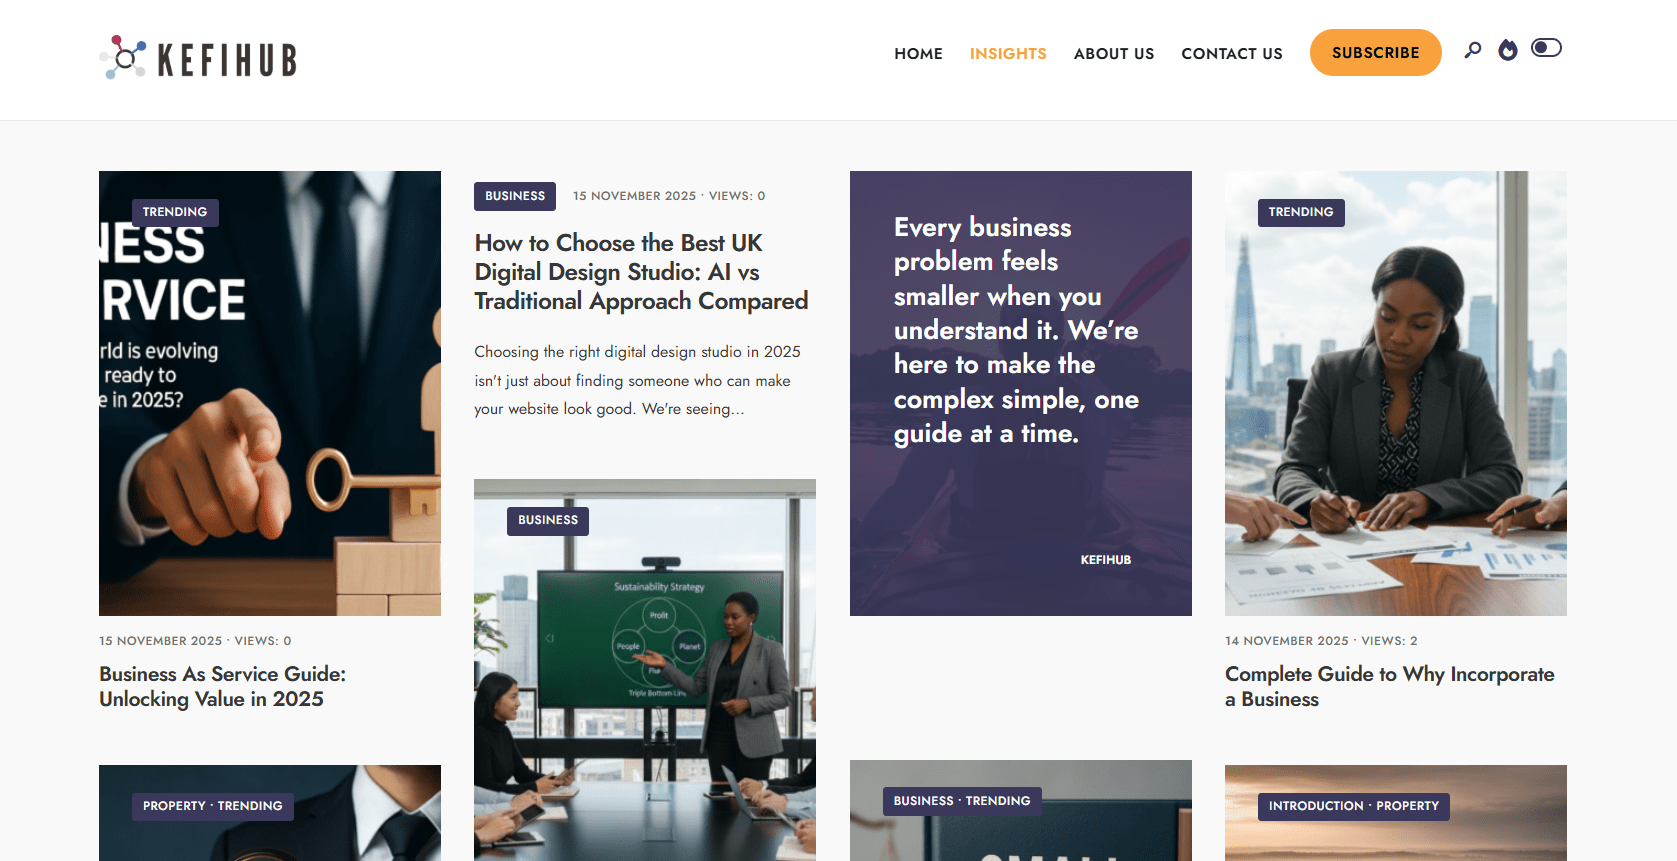Click Business tag above UK Digital Design article
This screenshot has height=861, width=1677.
tap(515, 196)
